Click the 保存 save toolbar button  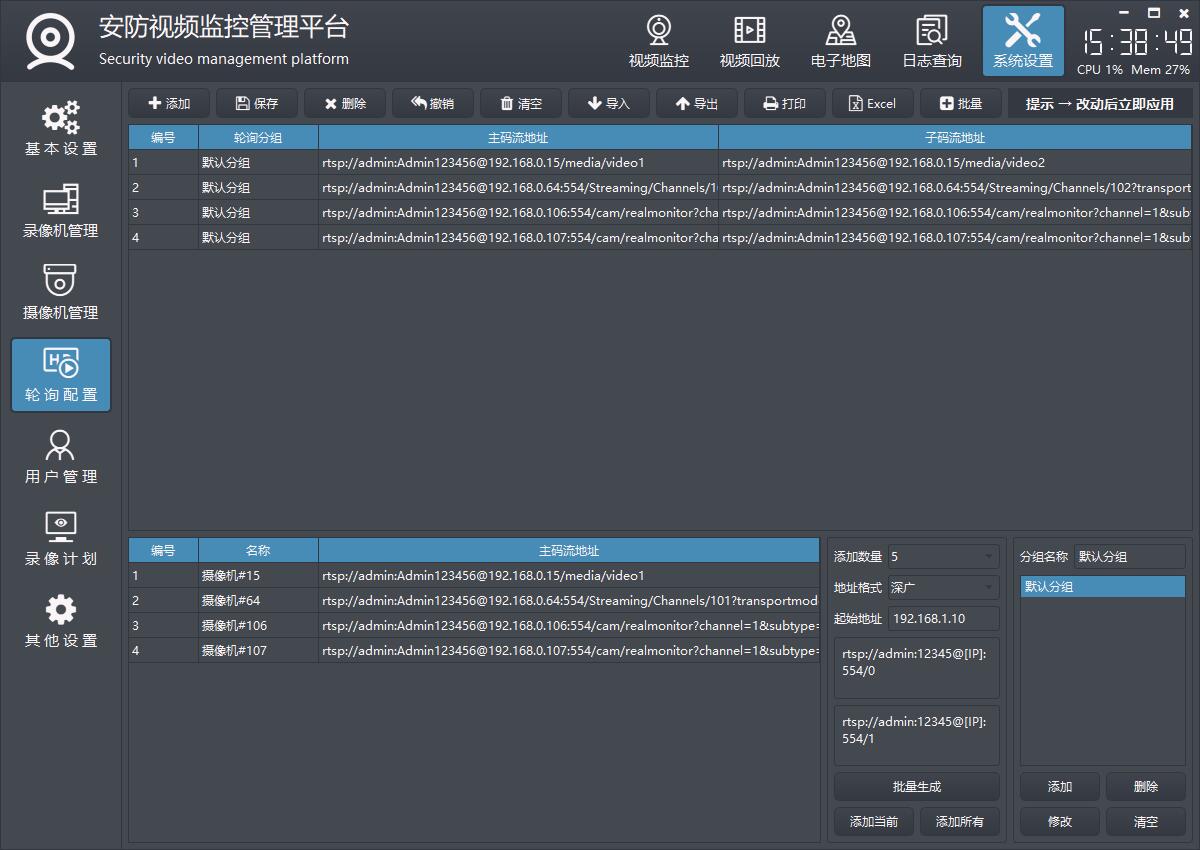pos(256,104)
